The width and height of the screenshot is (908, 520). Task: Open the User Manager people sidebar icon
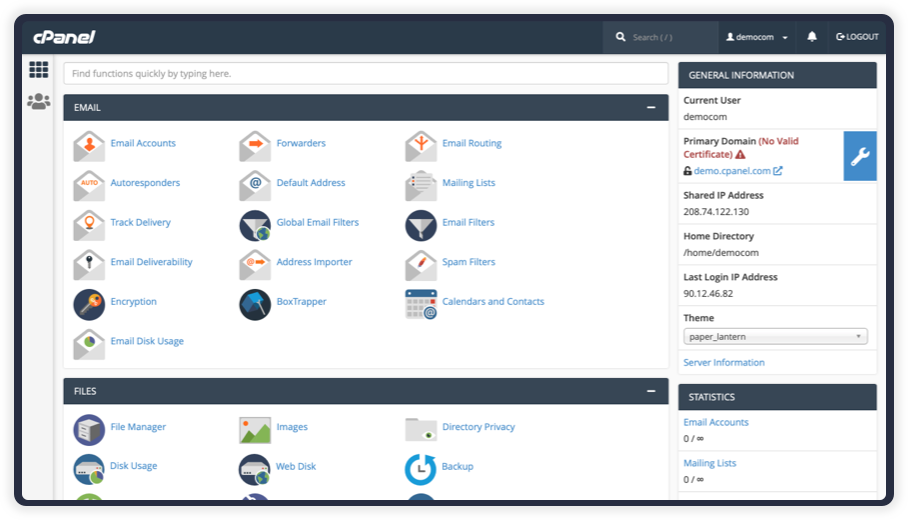point(39,102)
